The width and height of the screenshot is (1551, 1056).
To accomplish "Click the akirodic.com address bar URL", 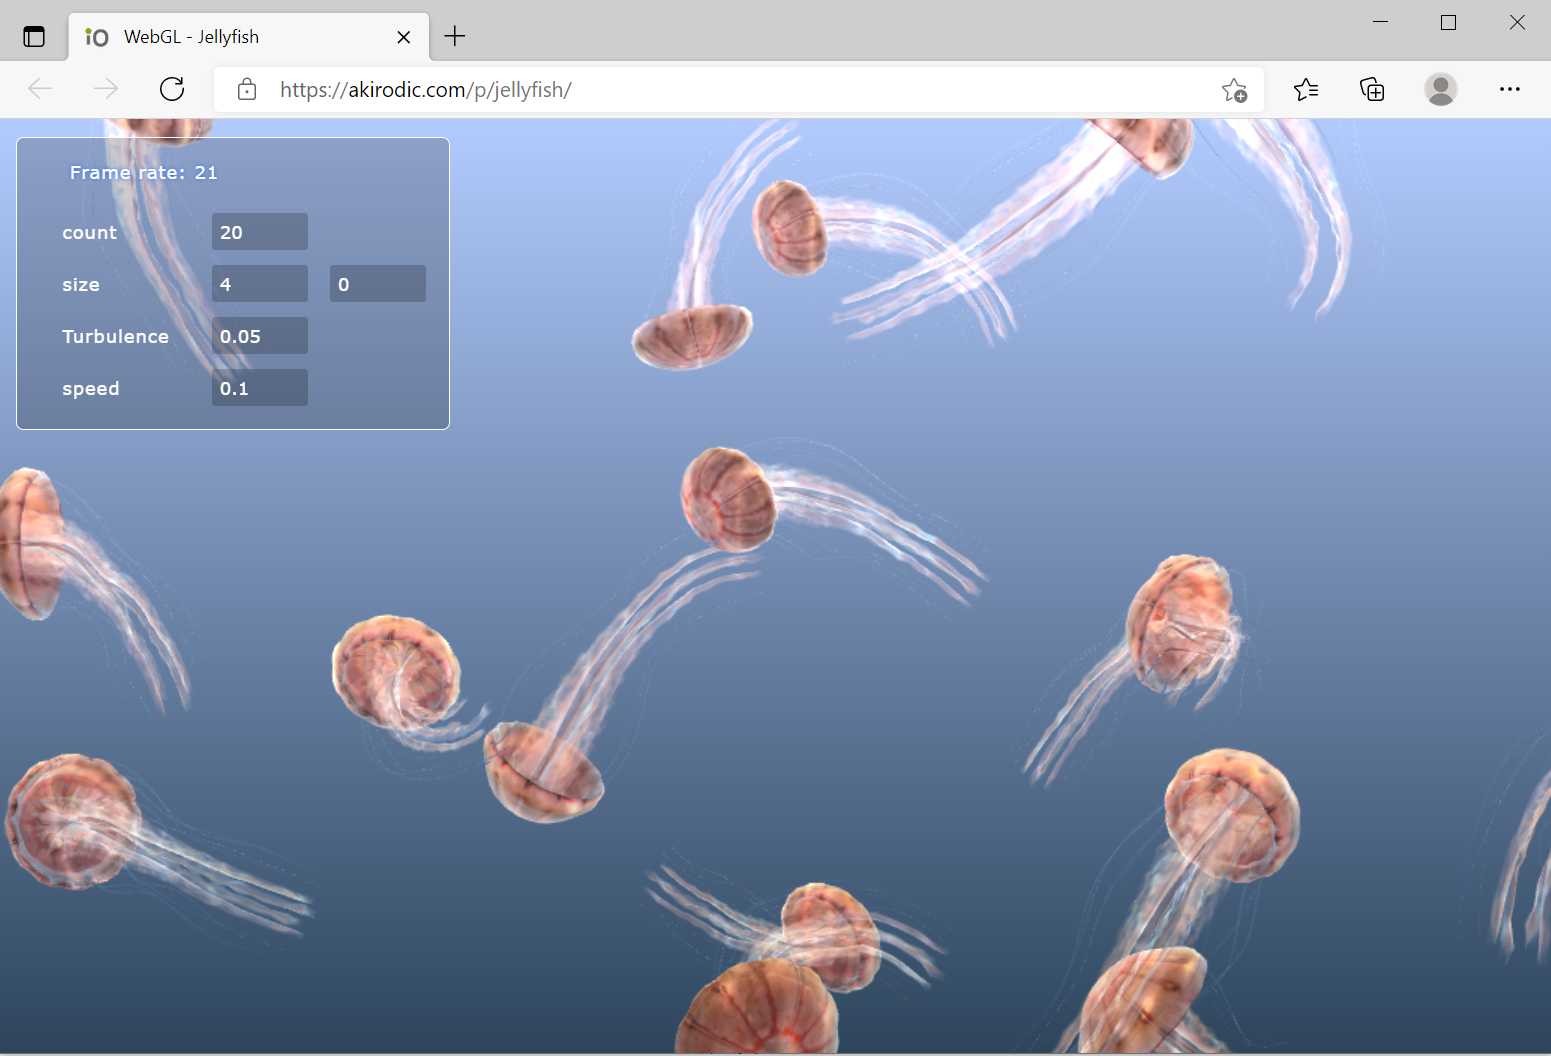I will 425,90.
